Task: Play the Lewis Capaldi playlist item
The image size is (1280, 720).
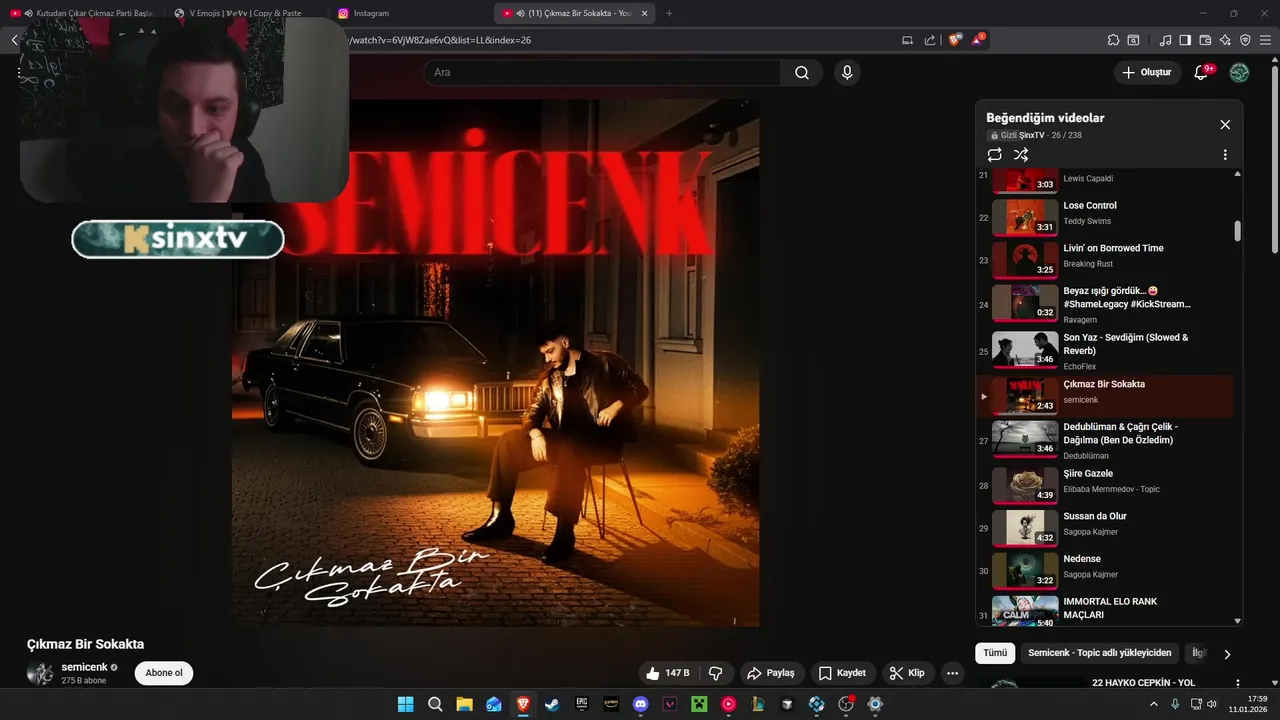Action: 1105,180
